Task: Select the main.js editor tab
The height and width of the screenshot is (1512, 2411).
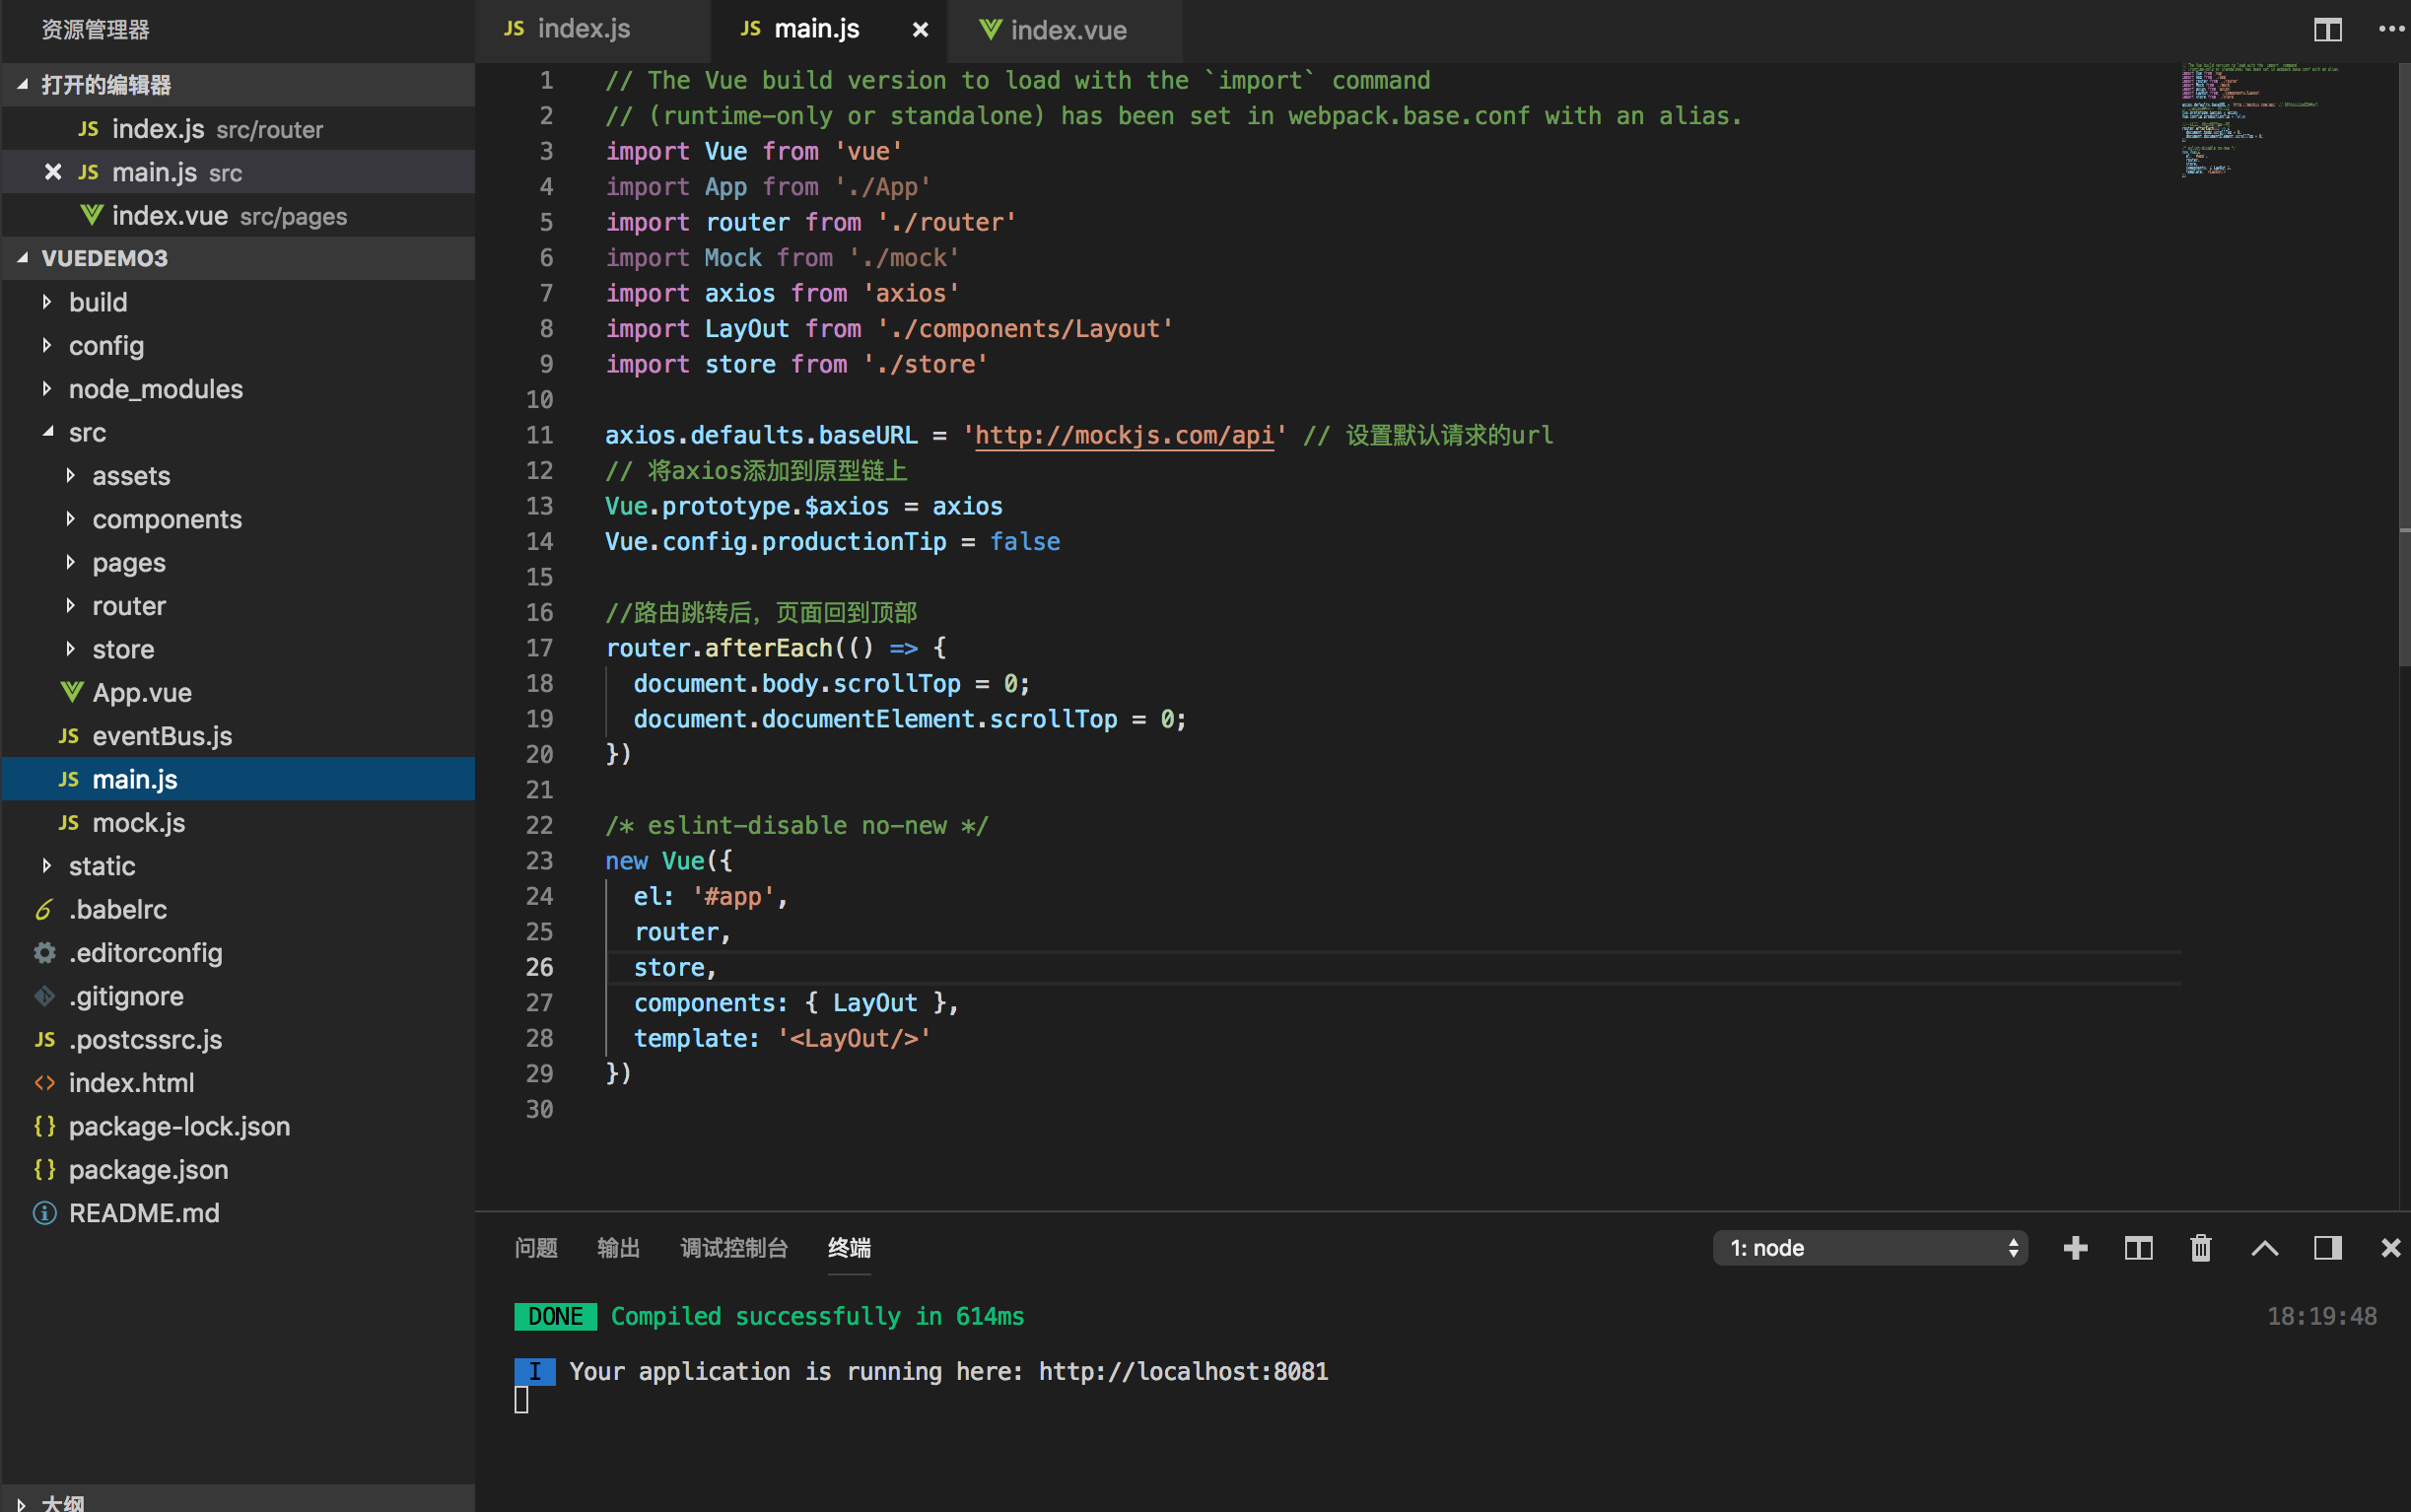Action: tap(829, 30)
